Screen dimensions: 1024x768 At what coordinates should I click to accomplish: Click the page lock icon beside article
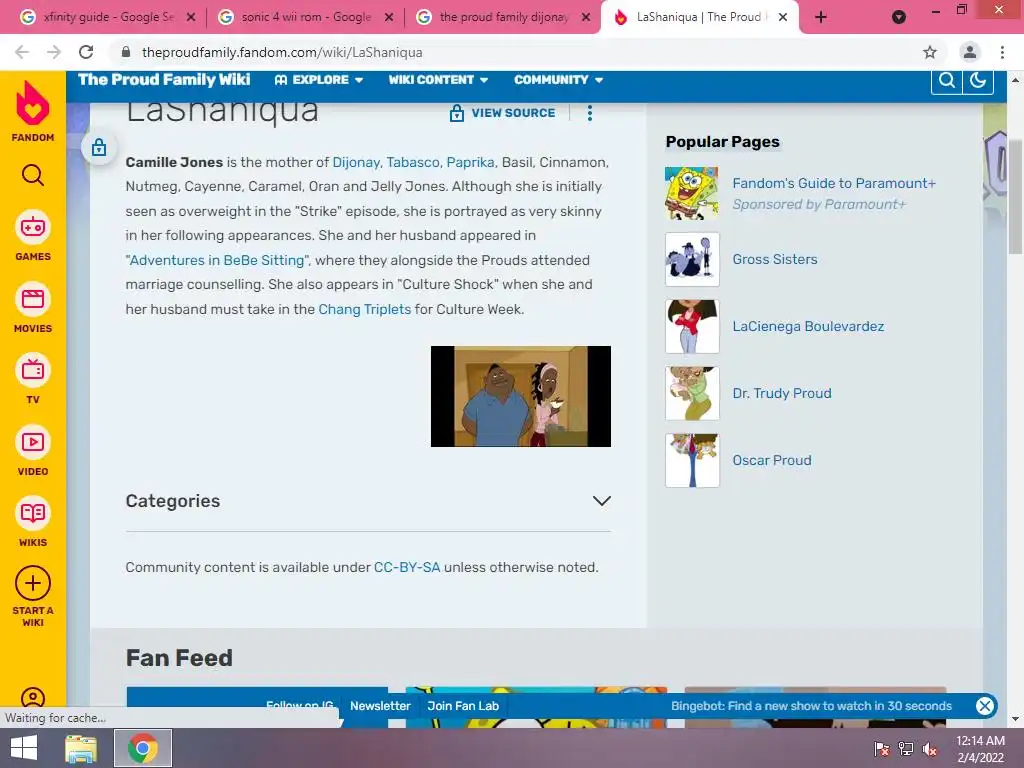[99, 147]
